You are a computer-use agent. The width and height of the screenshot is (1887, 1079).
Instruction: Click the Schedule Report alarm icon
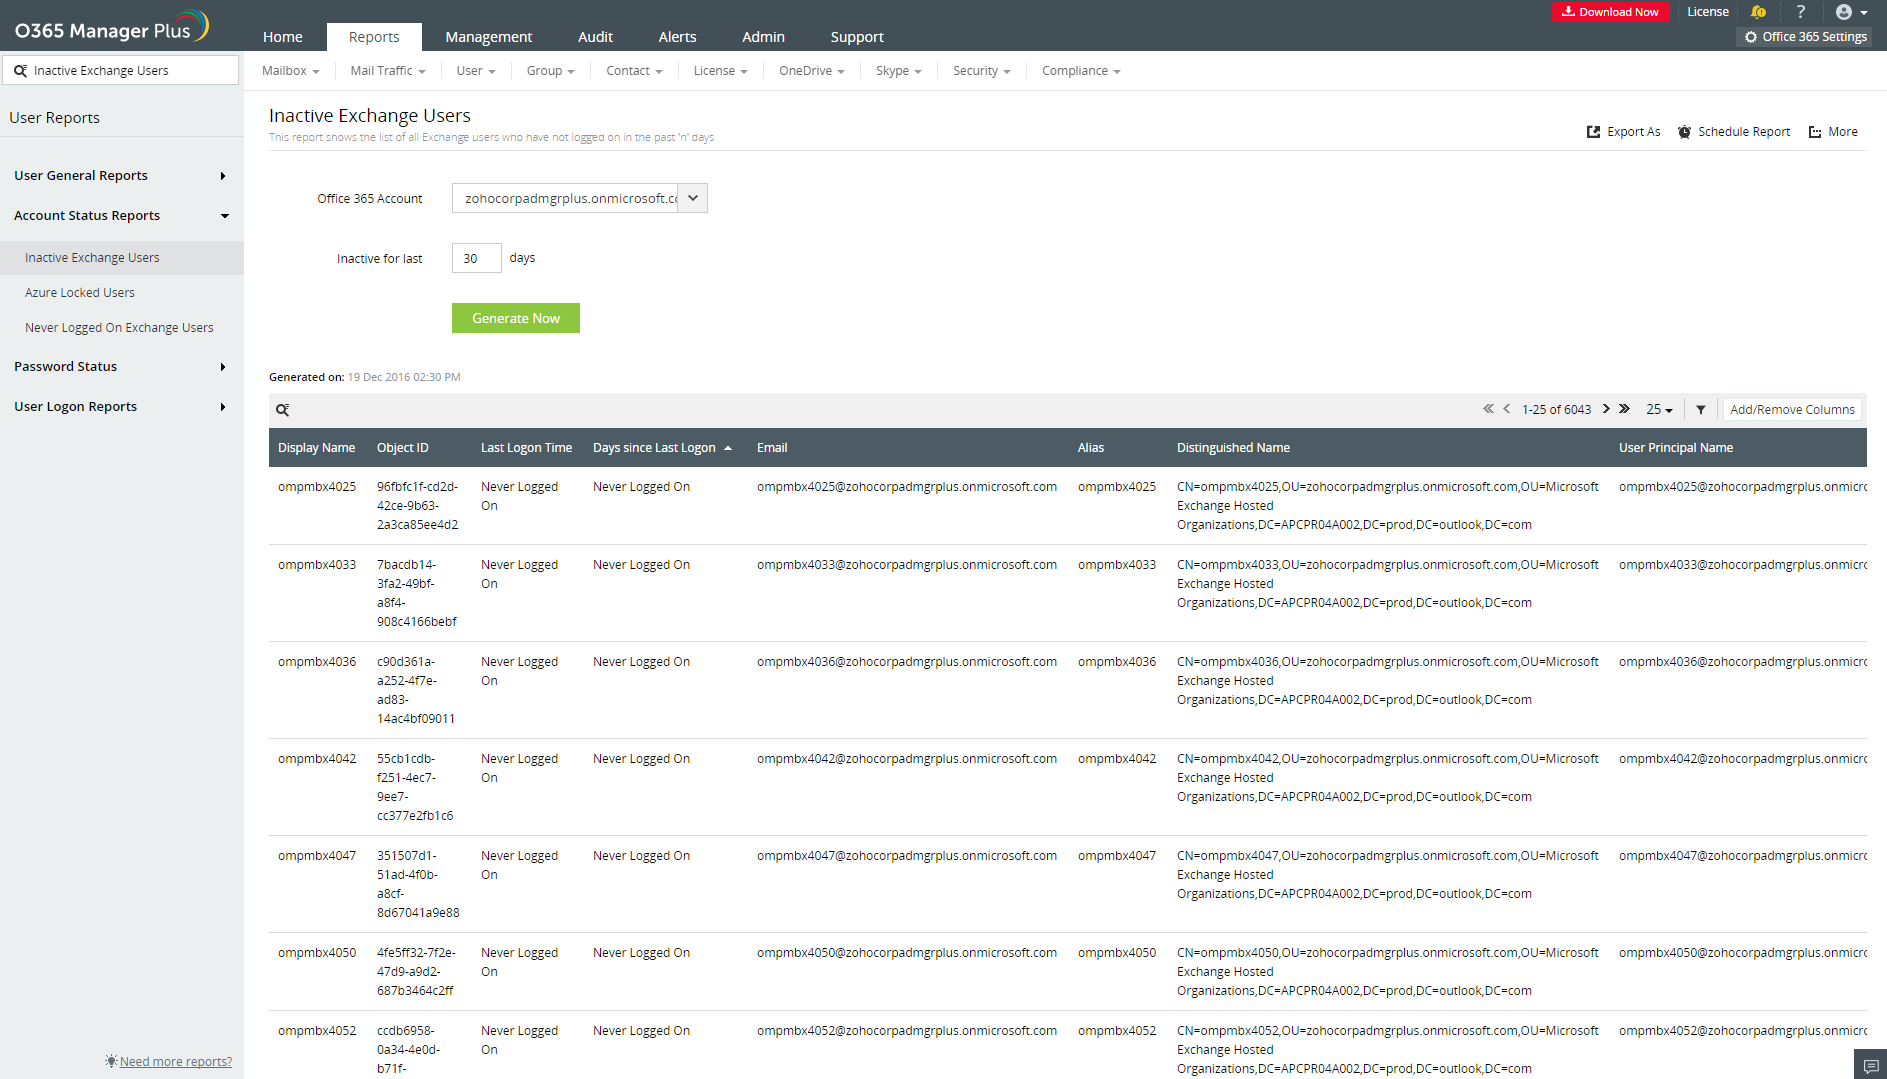tap(1684, 132)
